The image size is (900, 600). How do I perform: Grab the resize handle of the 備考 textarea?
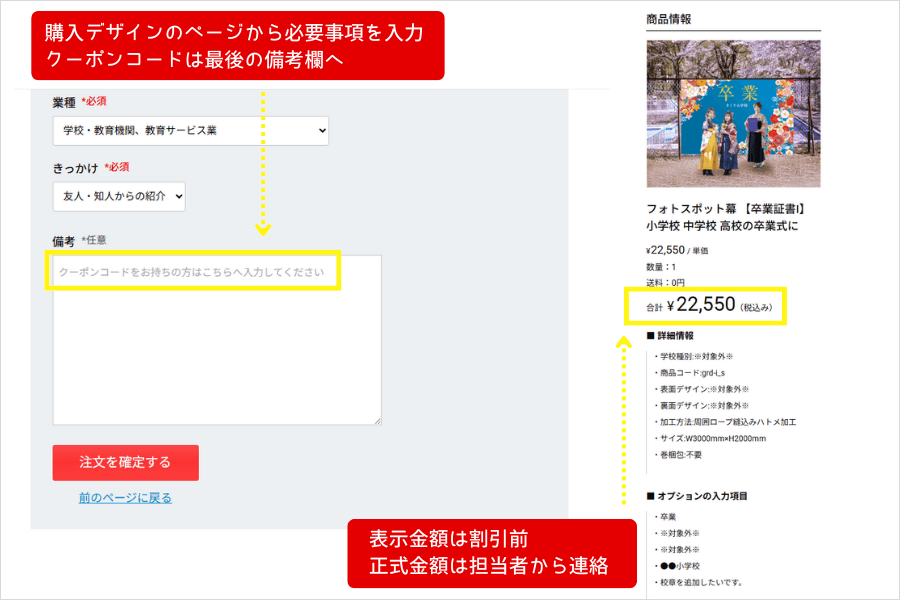376,420
